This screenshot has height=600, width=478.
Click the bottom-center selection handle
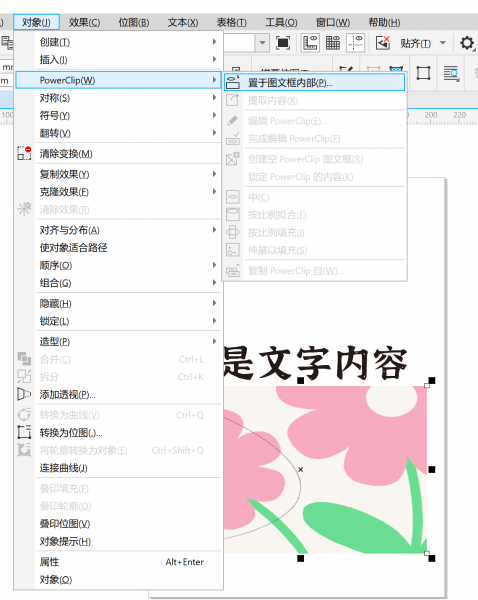[300, 559]
